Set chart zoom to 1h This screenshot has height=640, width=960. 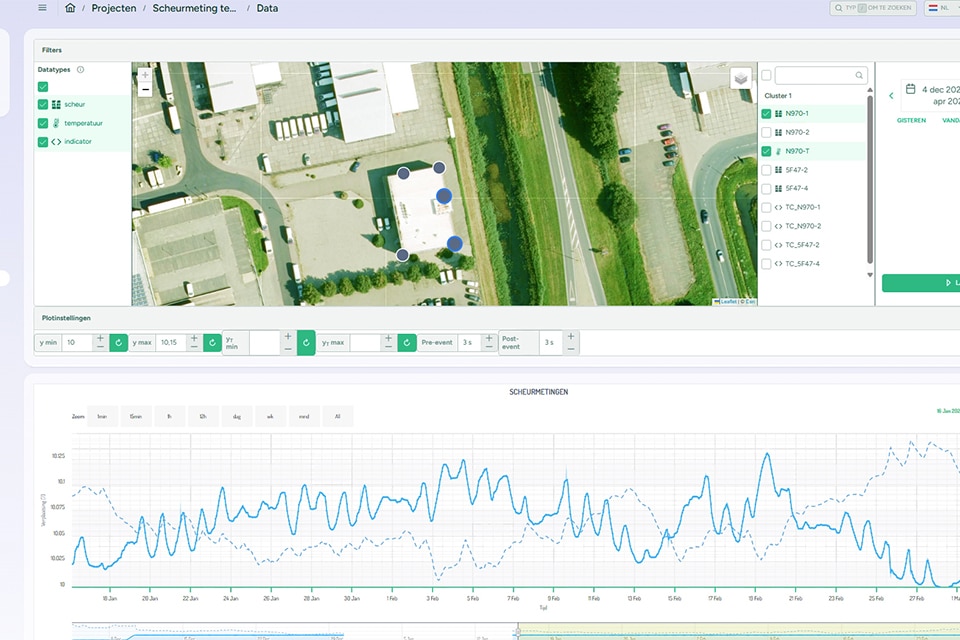(169, 416)
